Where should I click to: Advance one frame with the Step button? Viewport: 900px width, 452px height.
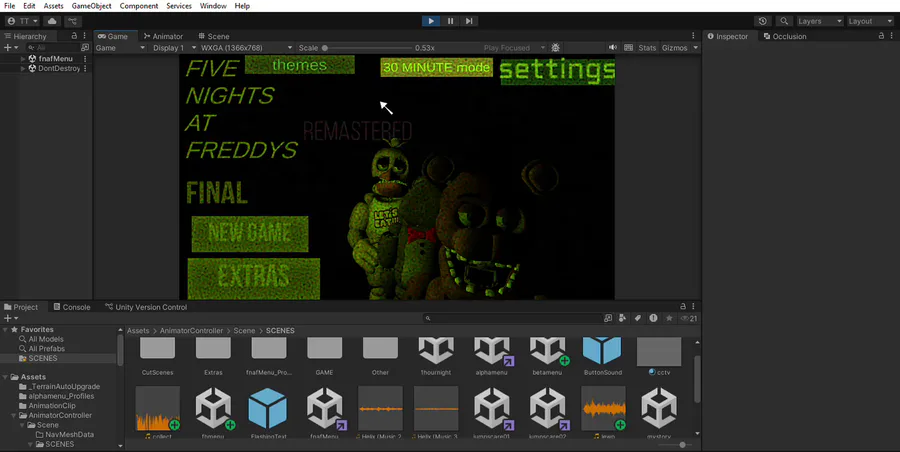tap(469, 21)
